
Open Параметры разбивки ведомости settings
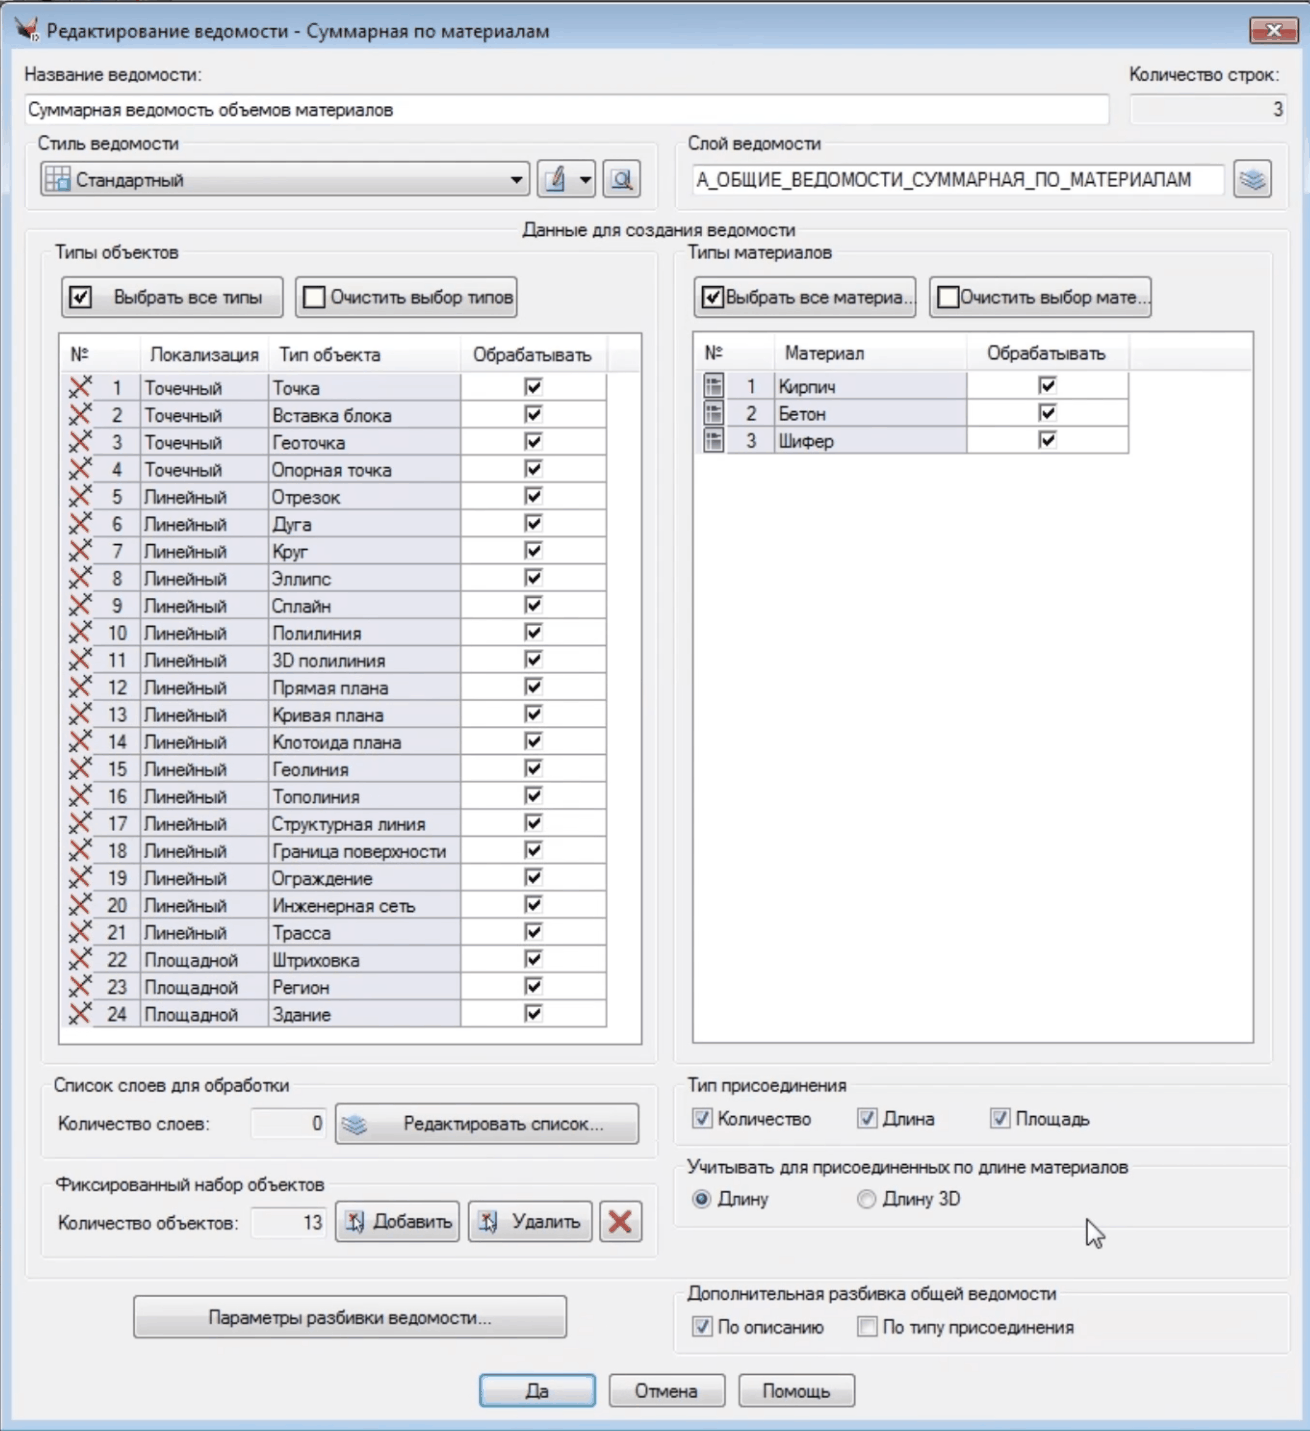[x=350, y=1318]
